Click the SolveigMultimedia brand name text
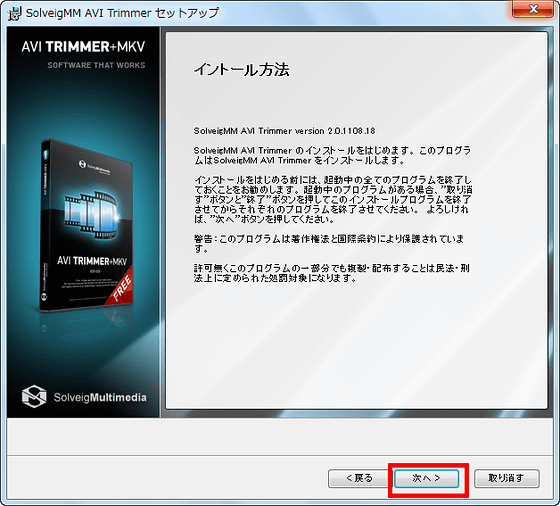 [x=100, y=397]
